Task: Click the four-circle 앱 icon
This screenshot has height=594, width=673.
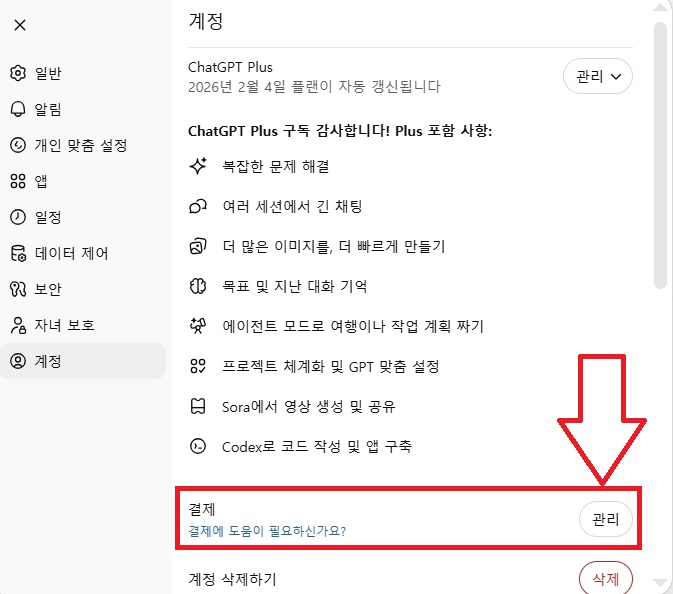Action: point(18,181)
